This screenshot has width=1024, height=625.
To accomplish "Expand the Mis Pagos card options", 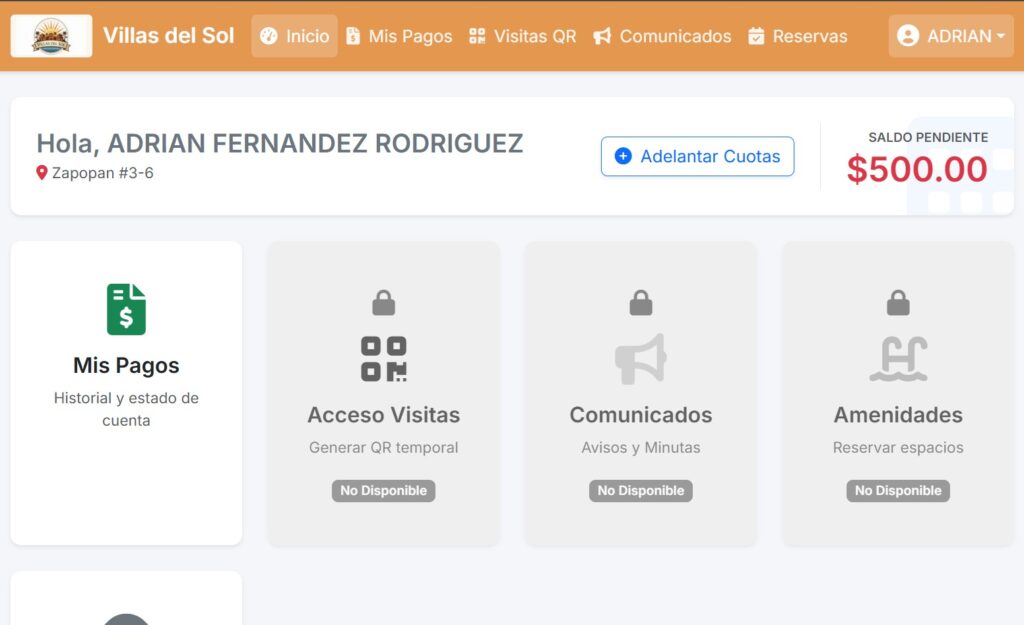I will (x=126, y=393).
